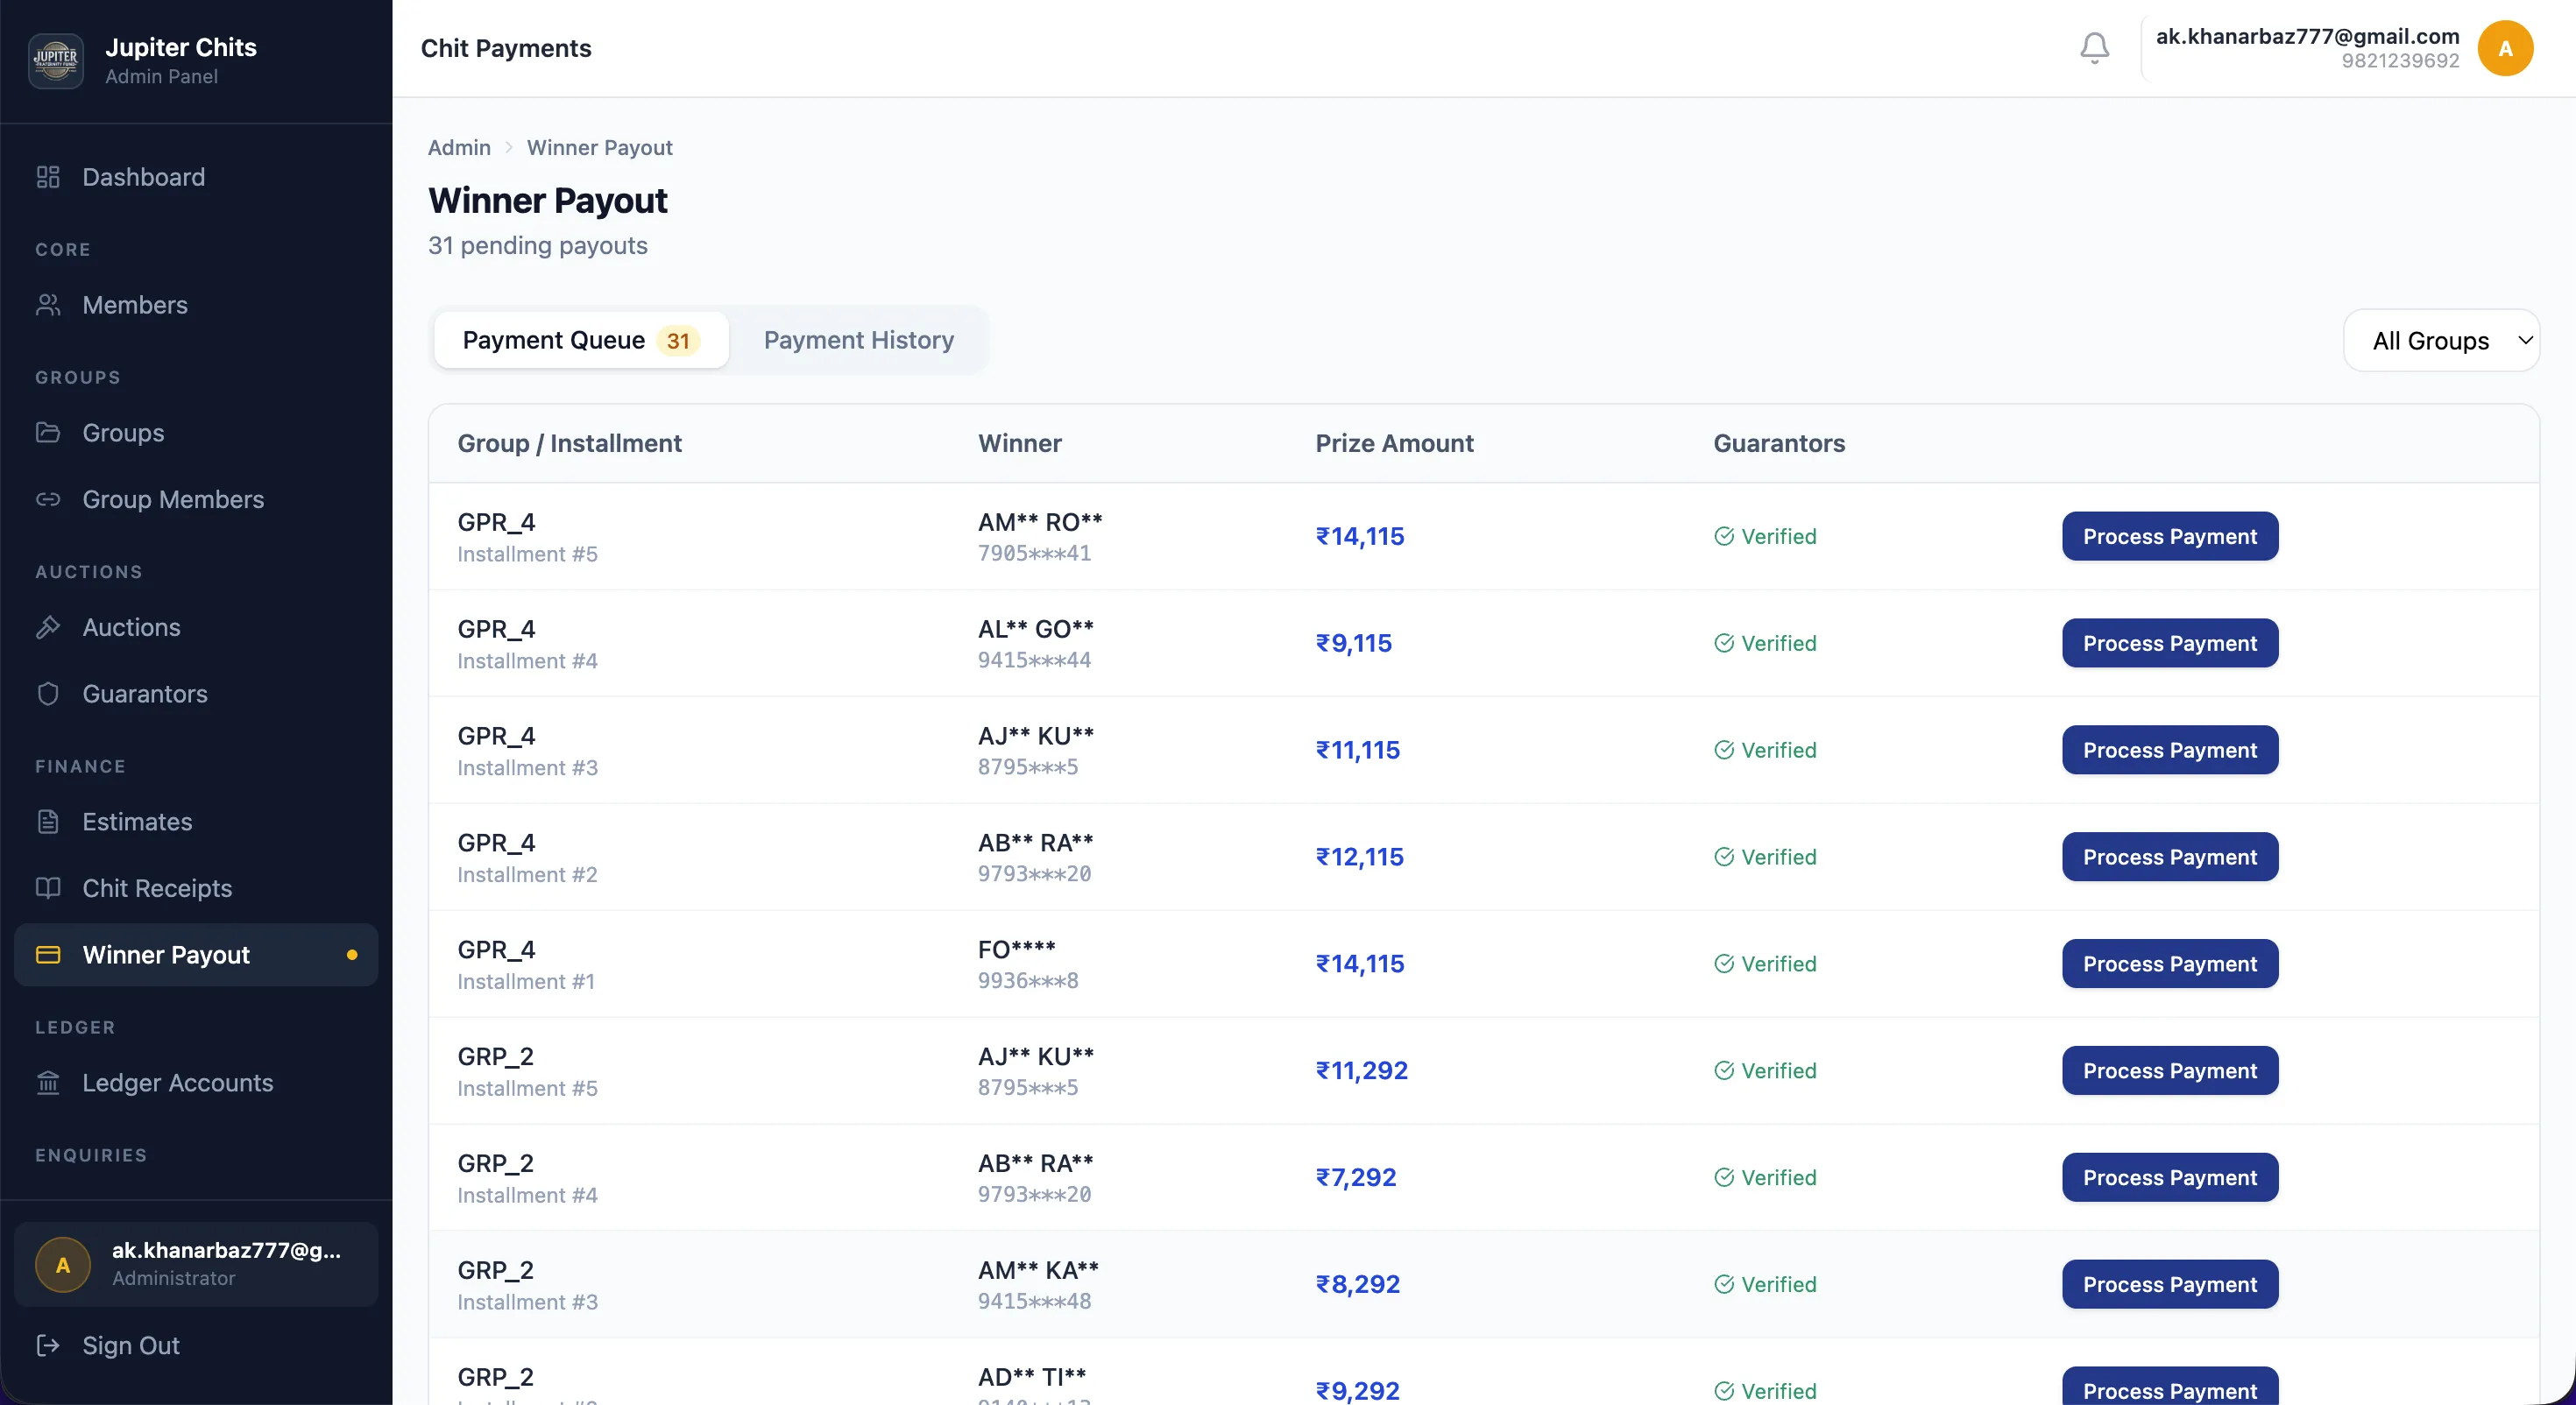
Task: Click the Estimates document icon
Action: 48,822
